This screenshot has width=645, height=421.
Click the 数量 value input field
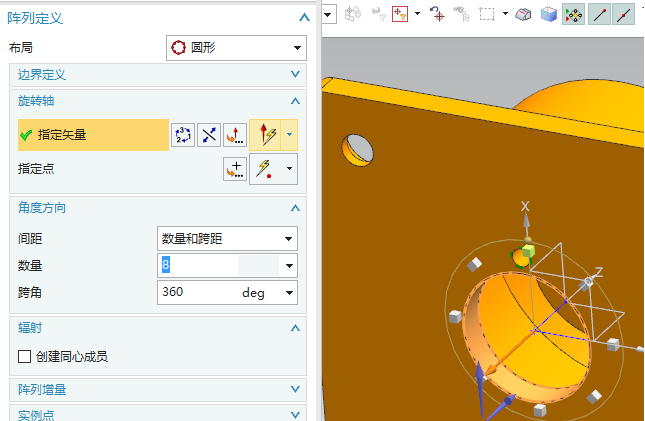[197, 265]
